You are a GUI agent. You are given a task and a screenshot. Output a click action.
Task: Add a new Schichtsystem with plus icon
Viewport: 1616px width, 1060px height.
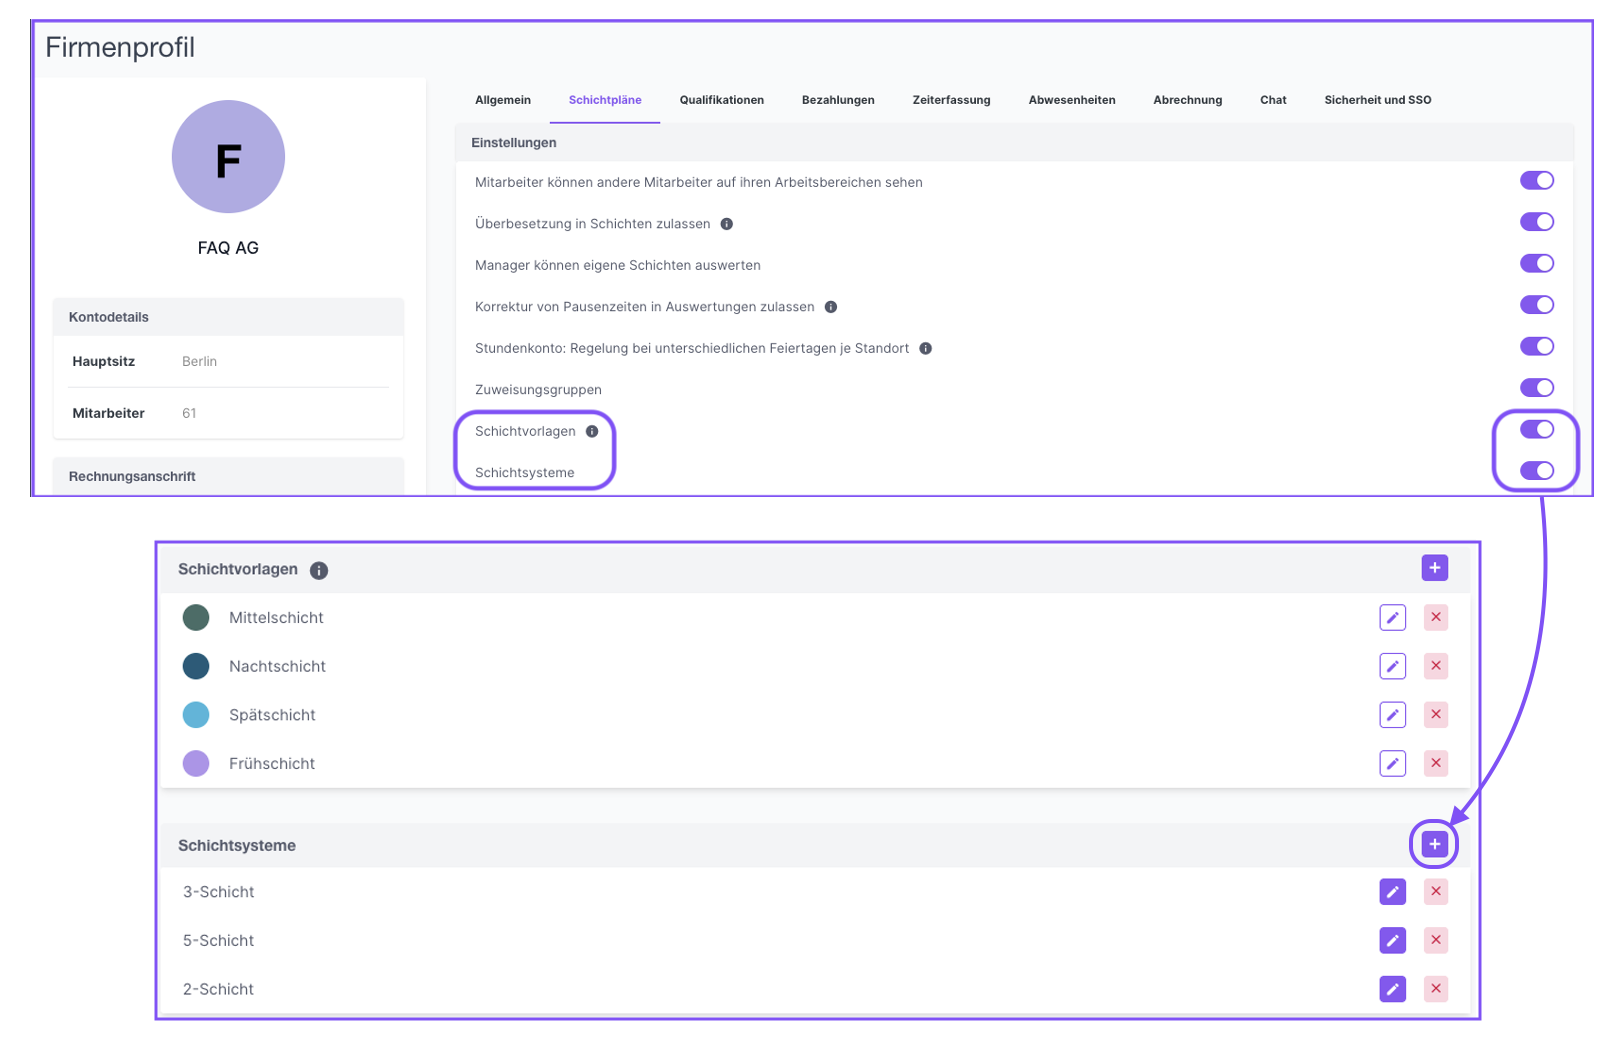coord(1434,845)
